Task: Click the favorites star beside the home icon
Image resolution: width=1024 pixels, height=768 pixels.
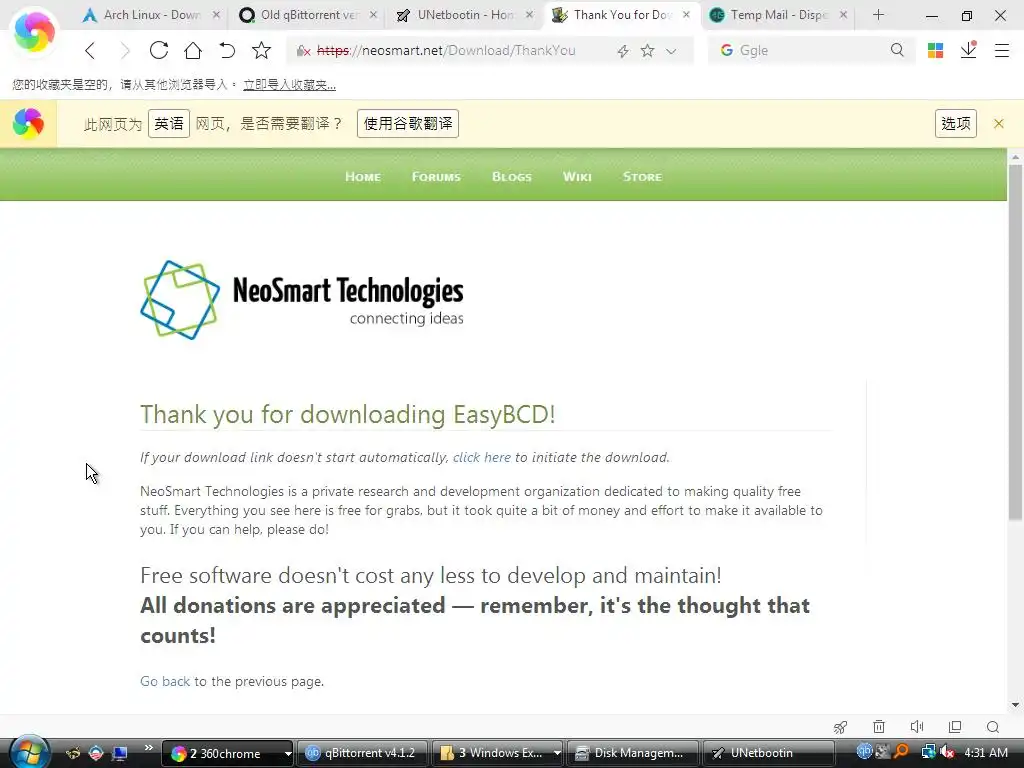Action: (261, 50)
